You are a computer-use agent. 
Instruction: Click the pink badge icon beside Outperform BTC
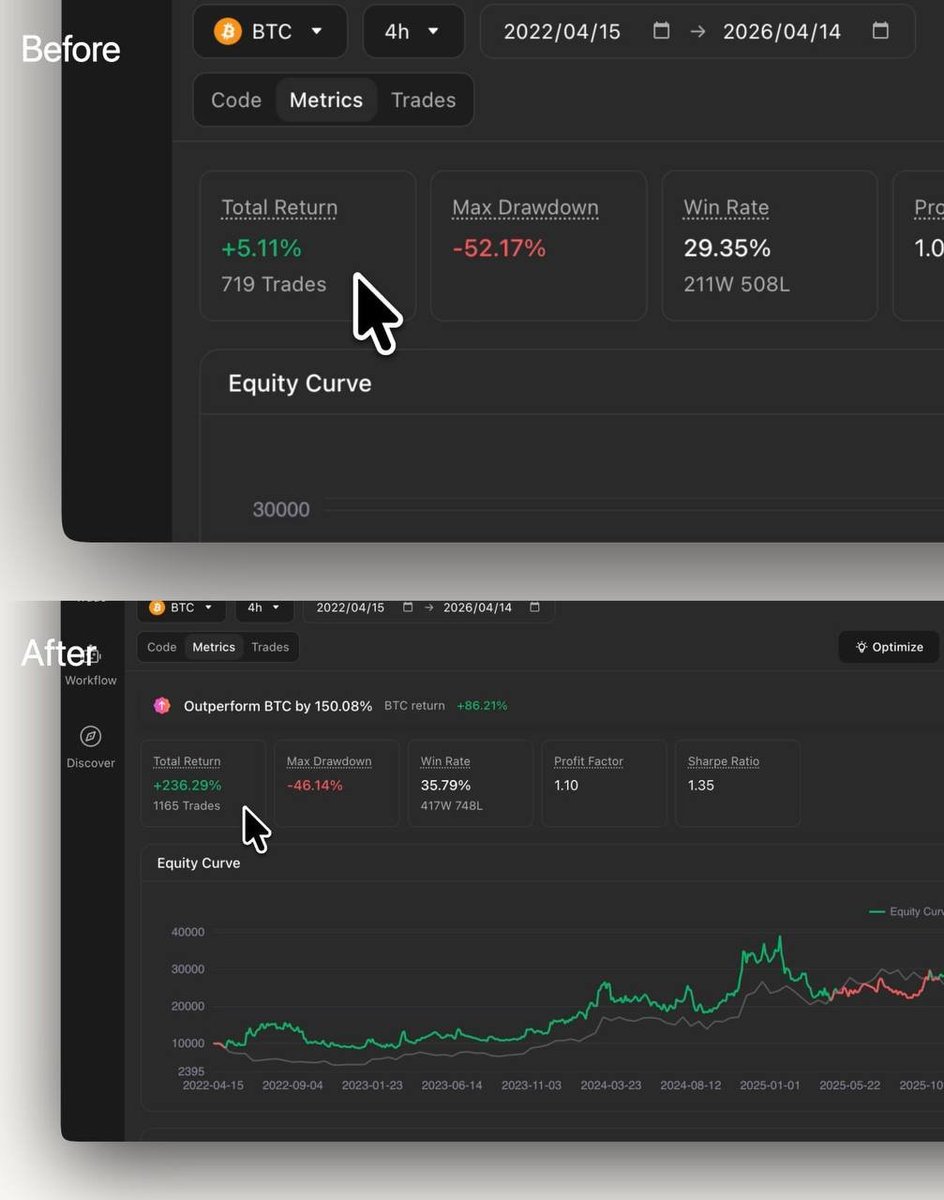162,706
